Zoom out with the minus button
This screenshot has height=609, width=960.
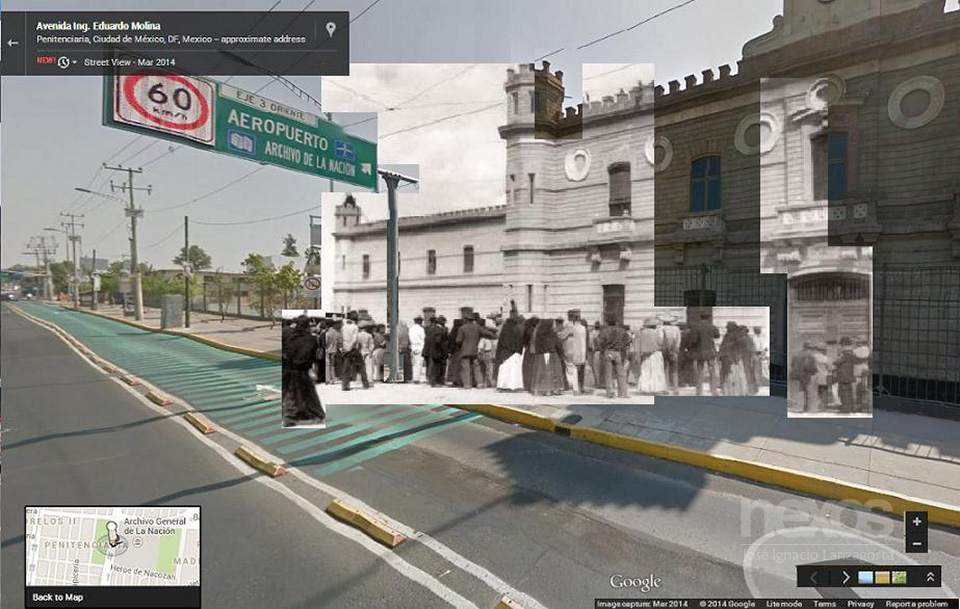point(917,543)
